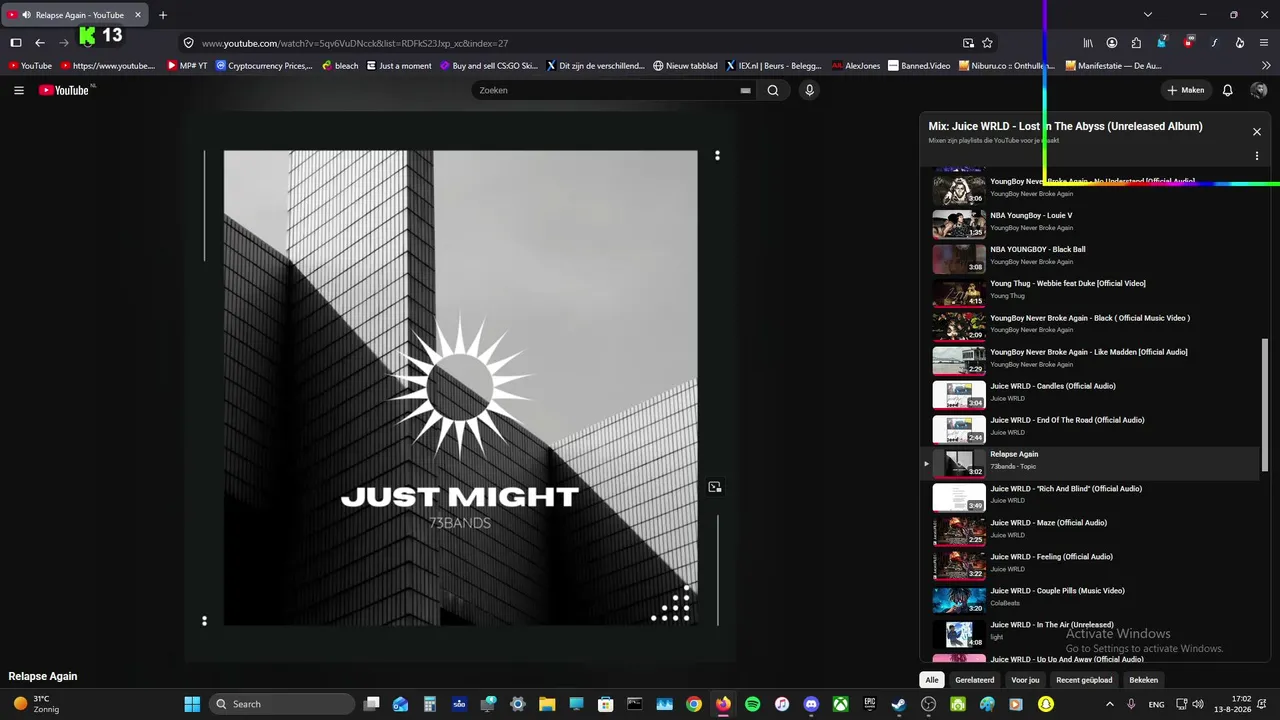Go to the YouTube home logo
Viewport: 1280px width, 720px height.
click(x=66, y=90)
